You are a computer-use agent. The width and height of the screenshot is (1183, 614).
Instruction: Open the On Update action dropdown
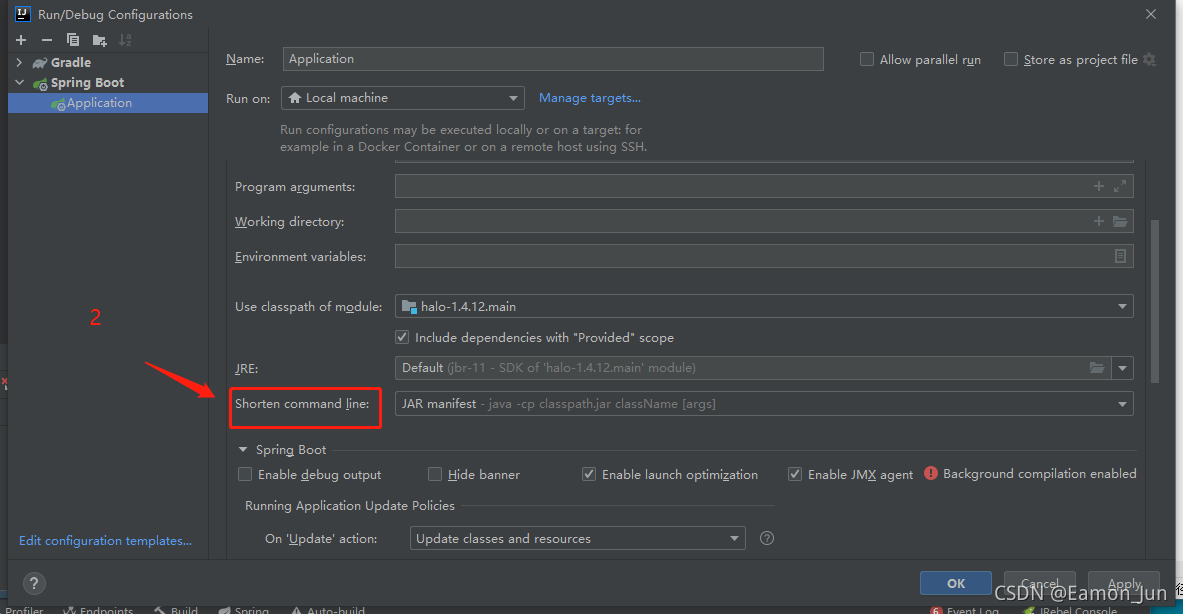click(x=735, y=538)
